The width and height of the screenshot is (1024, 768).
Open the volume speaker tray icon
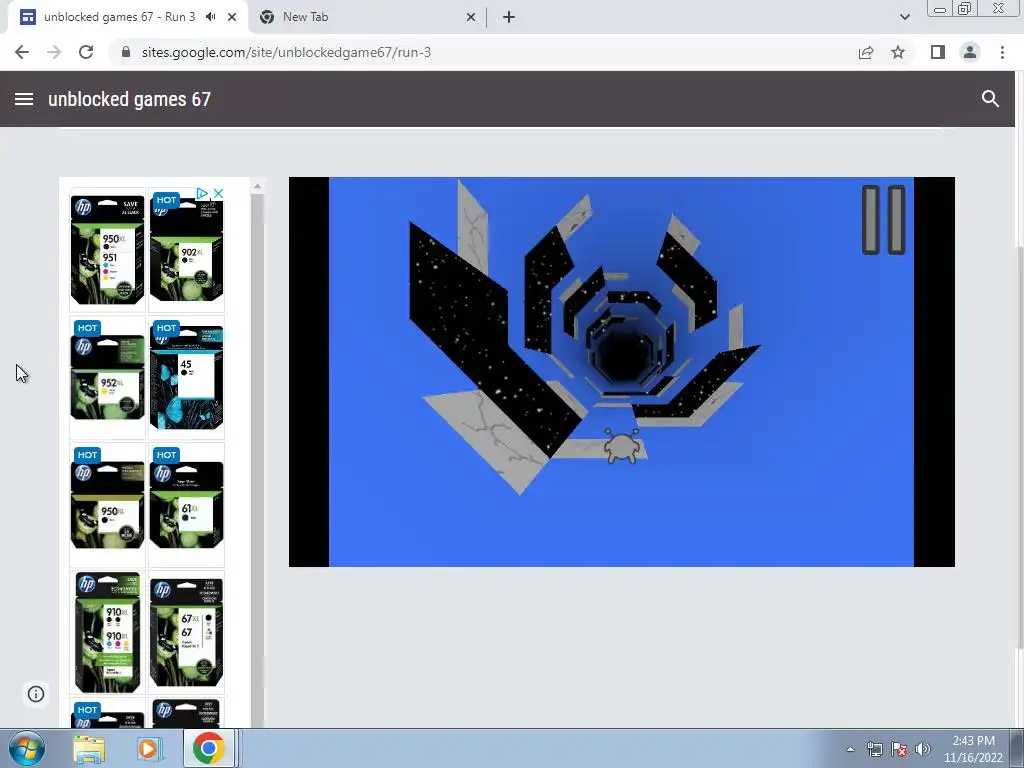pos(923,749)
